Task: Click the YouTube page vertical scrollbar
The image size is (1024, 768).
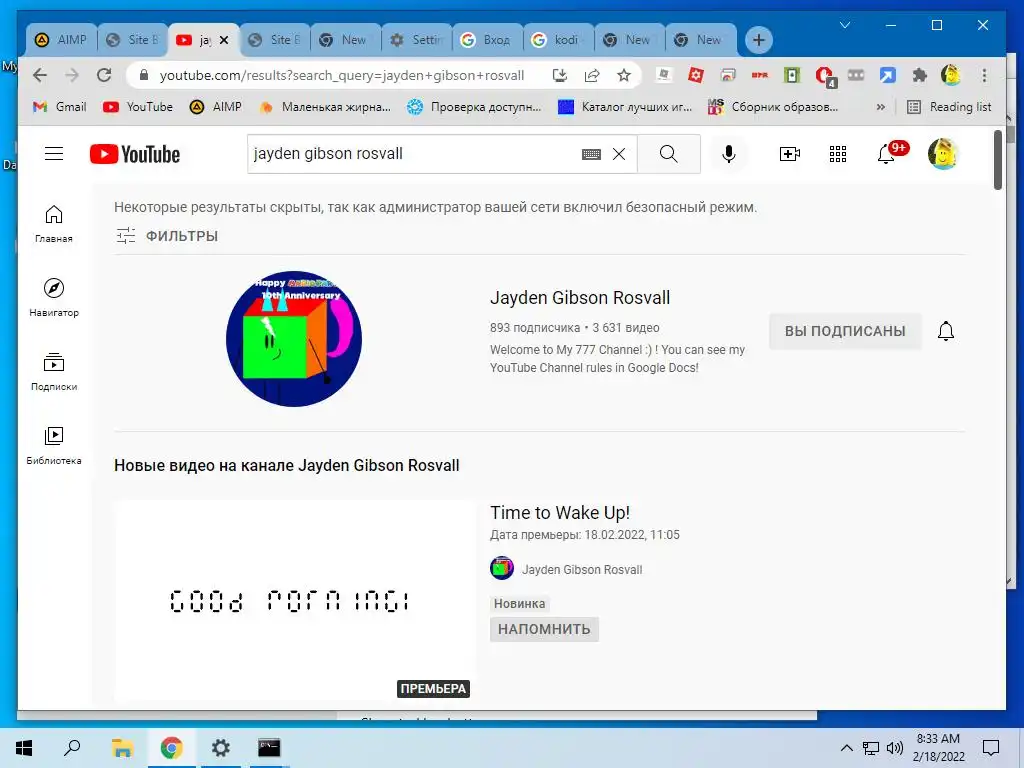Action: [997, 161]
